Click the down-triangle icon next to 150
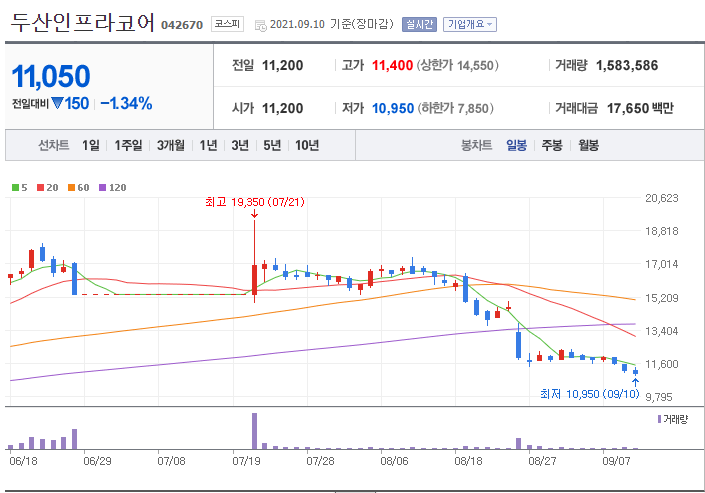The height and width of the screenshot is (493, 705). coord(57,103)
